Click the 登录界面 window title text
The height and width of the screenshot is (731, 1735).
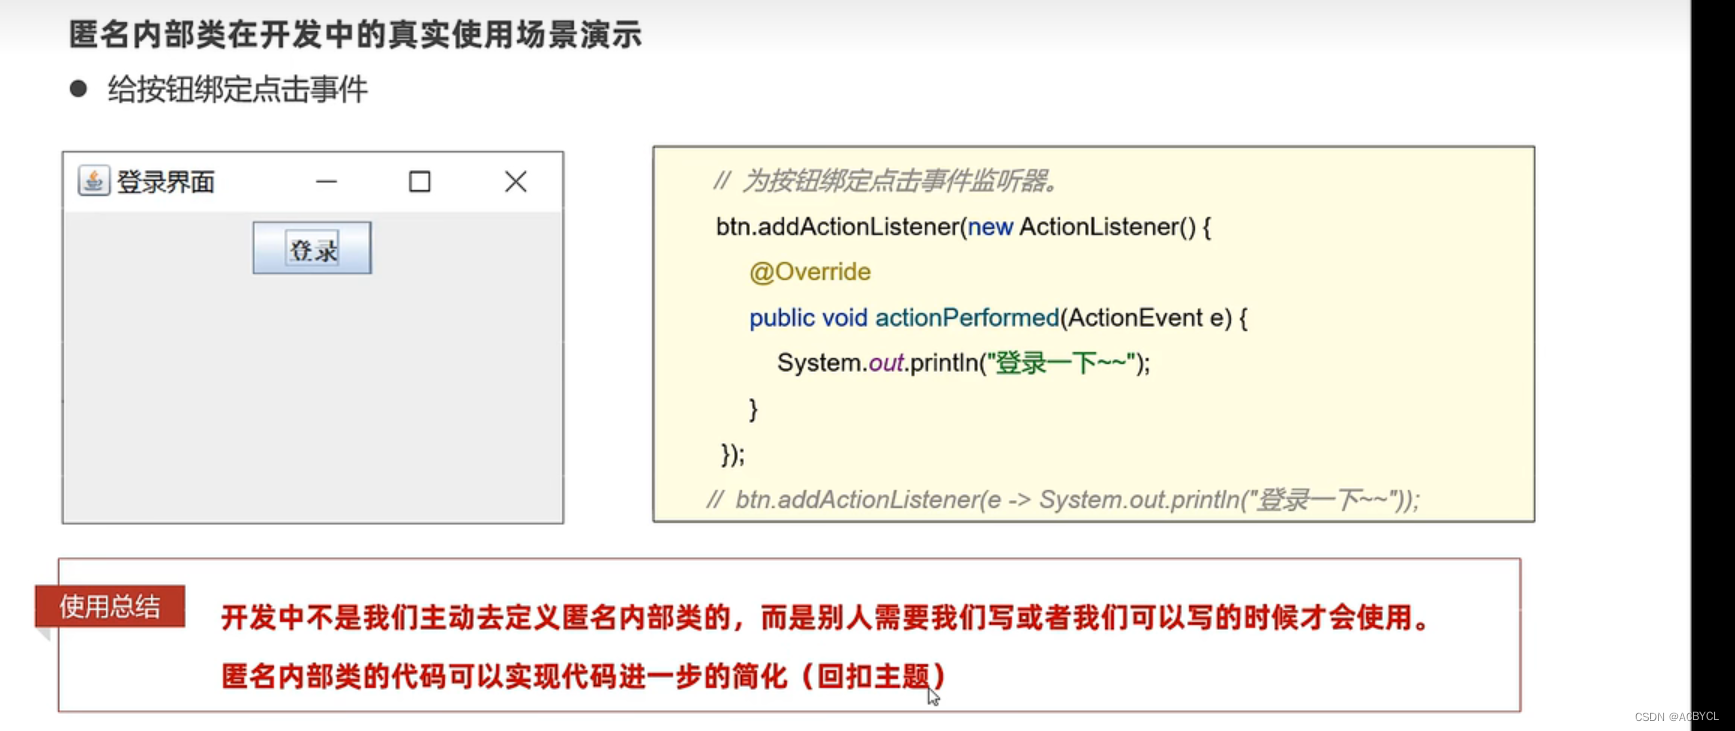click(x=166, y=182)
